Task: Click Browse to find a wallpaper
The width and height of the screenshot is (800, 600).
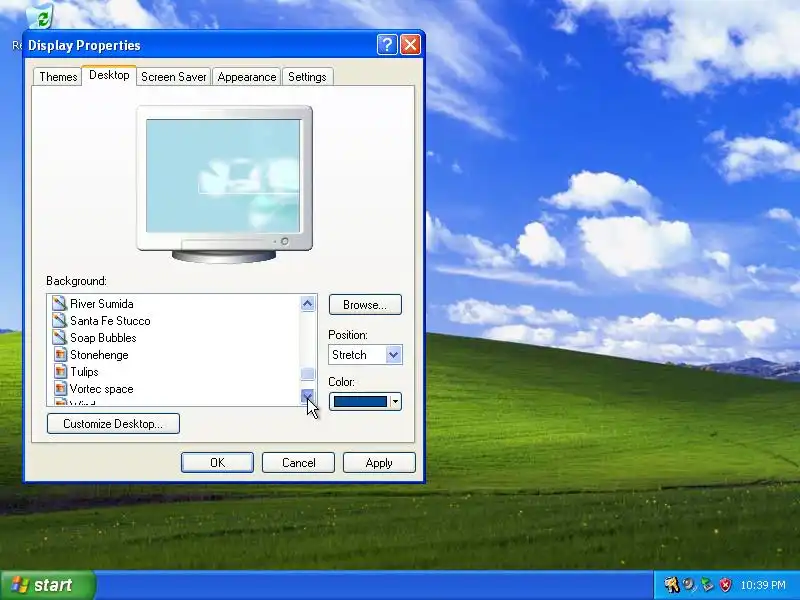Action: coord(365,305)
